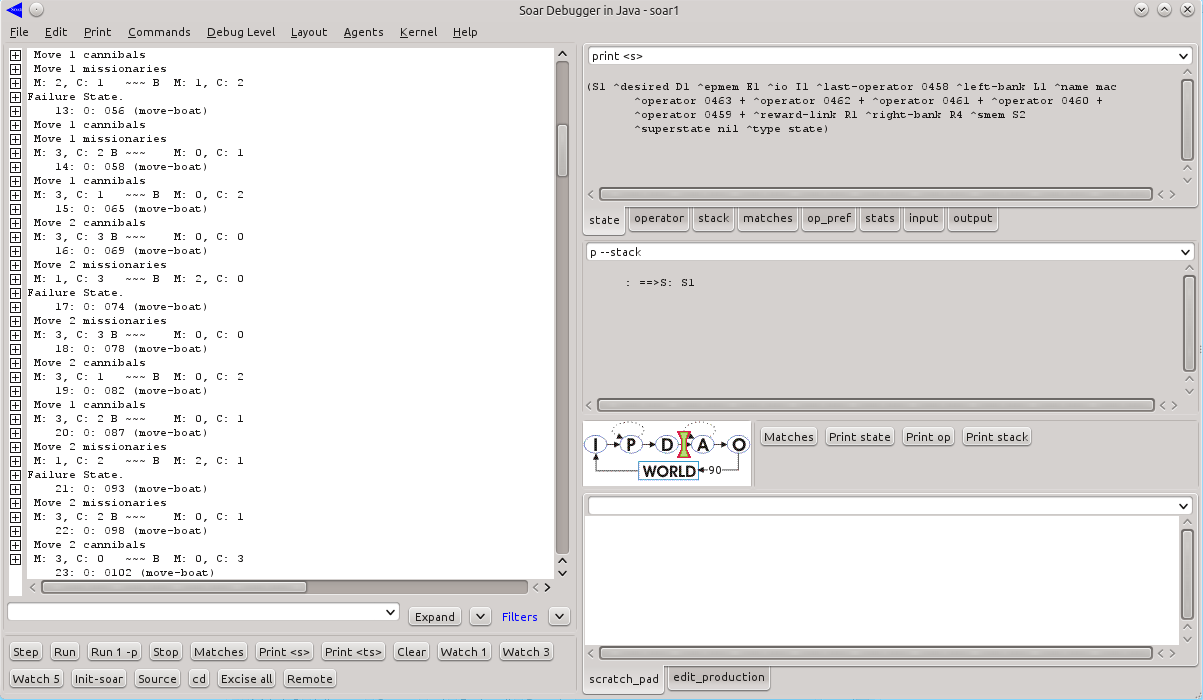Expand the tree node beside 'Failure State.' at top
Image resolution: width=1203 pixels, height=700 pixels.
click(x=15, y=97)
